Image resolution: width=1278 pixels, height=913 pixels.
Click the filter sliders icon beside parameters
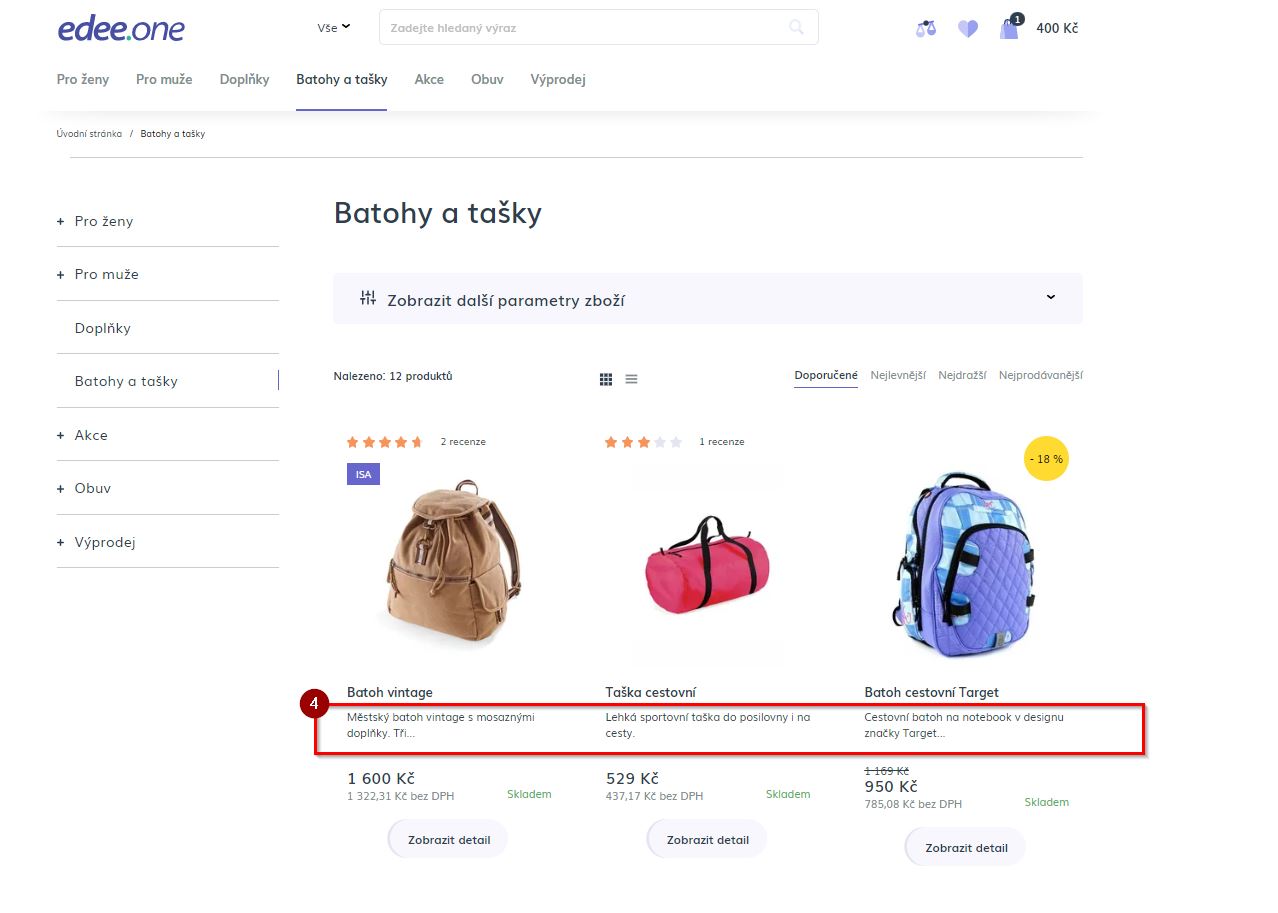[x=368, y=298]
